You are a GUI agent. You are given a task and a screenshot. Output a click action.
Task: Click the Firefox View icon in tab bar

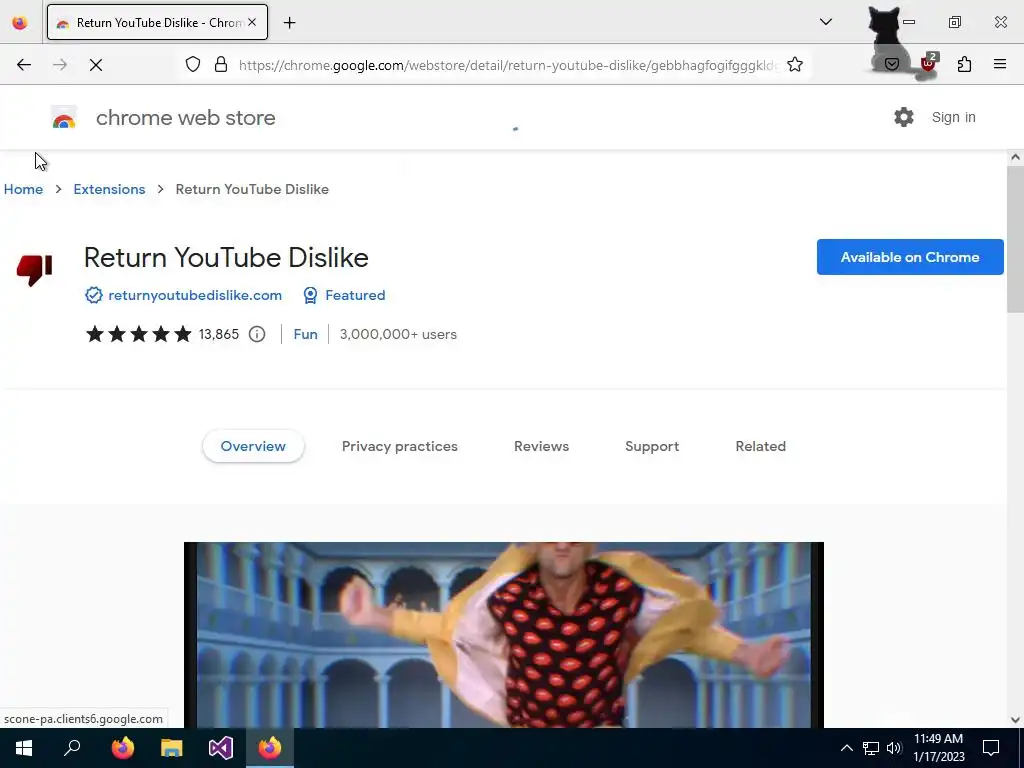[x=20, y=22]
